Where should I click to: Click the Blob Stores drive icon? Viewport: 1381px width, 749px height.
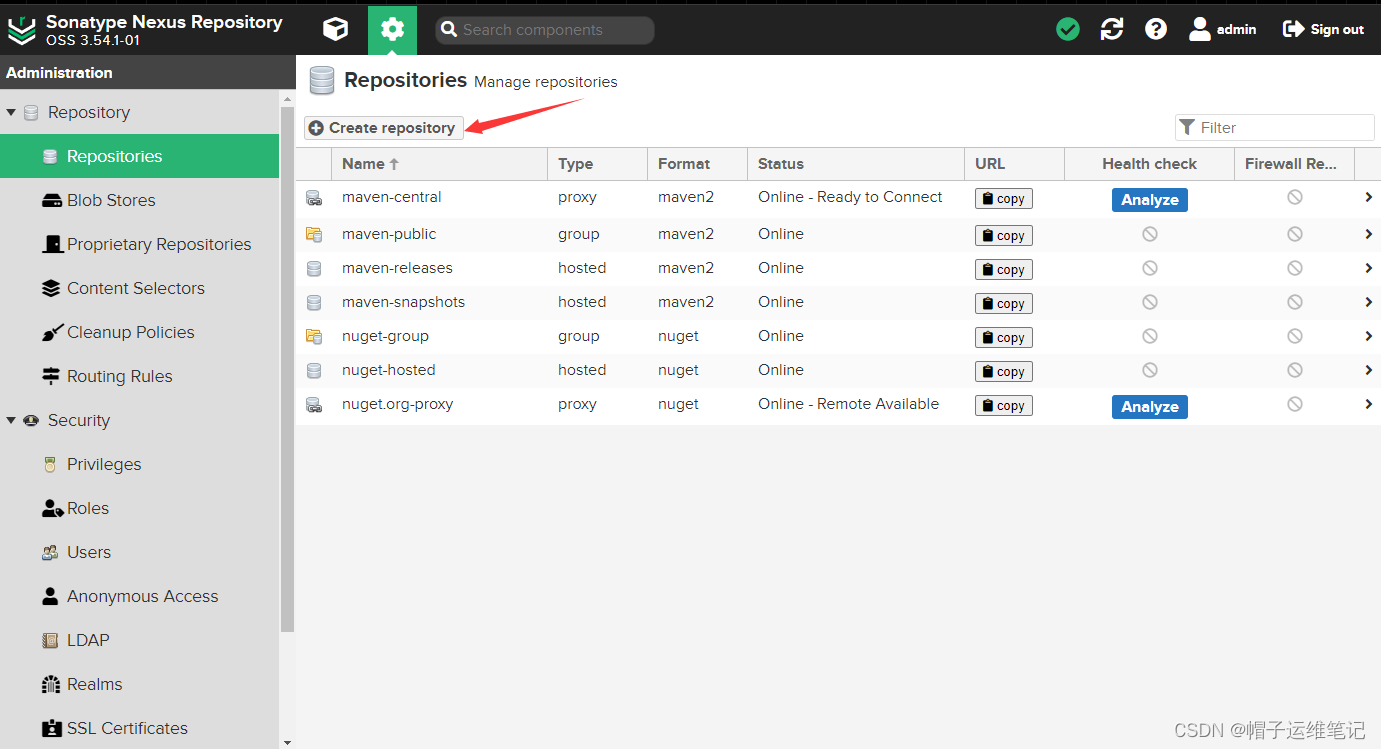(51, 200)
